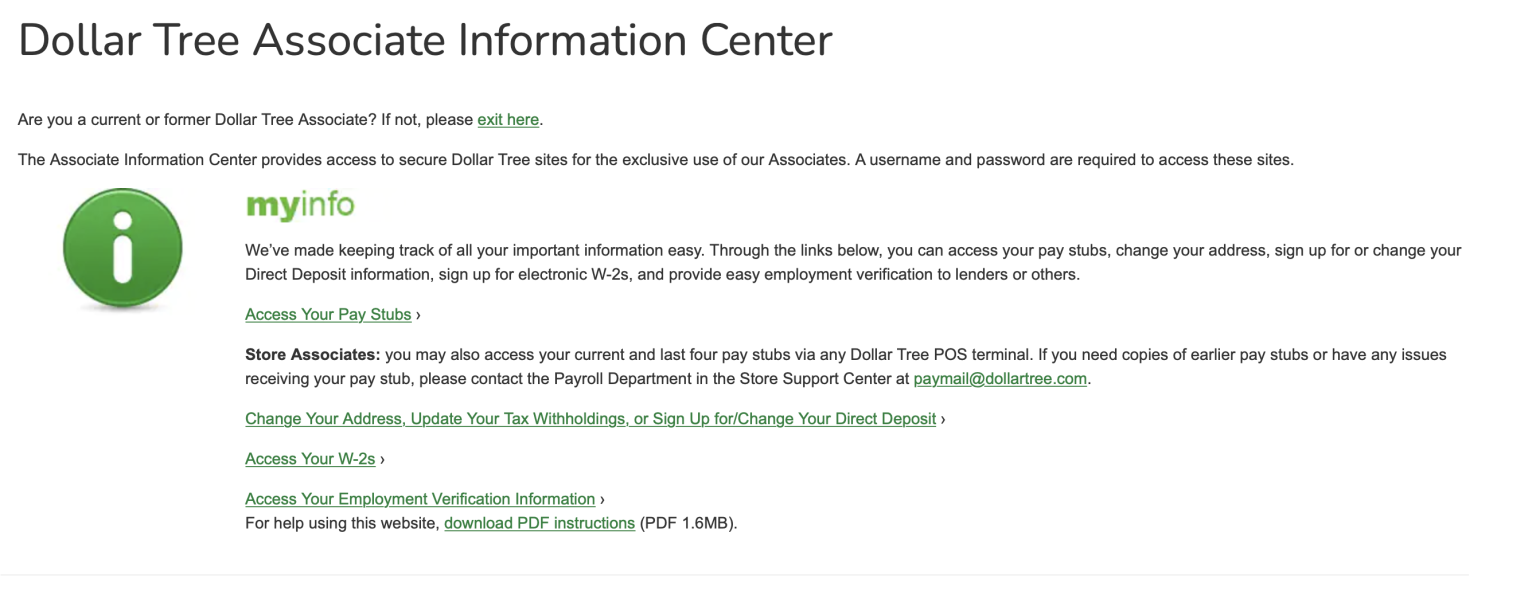Click the chevron after Access Your W-2s
Viewport: 1536px width, 595px height.
(382, 459)
